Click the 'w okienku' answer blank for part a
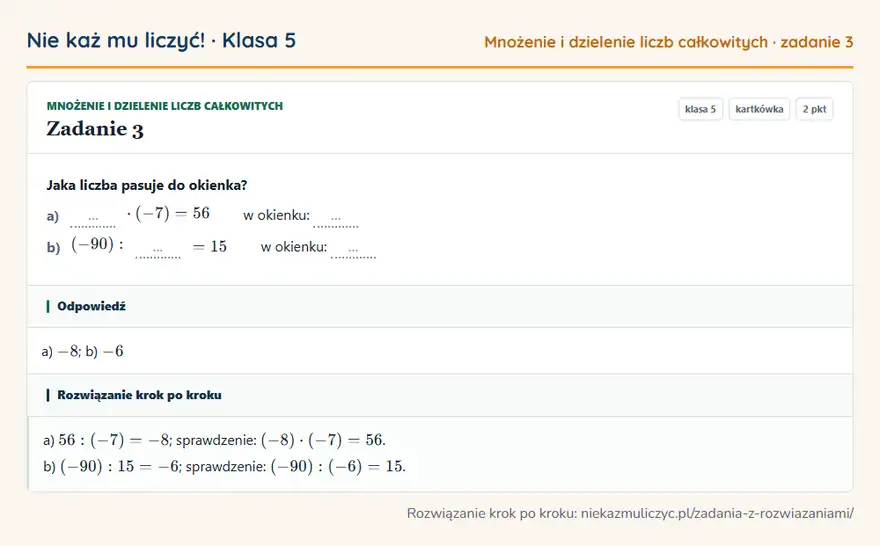 [x=336, y=218]
